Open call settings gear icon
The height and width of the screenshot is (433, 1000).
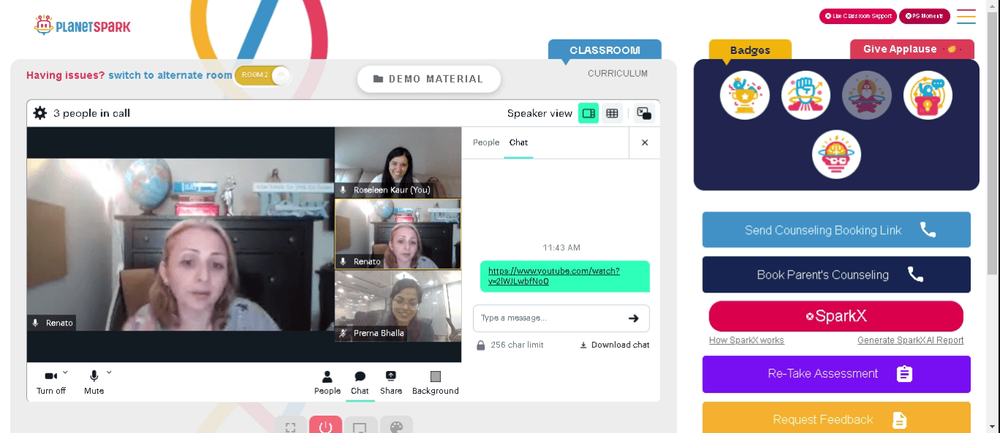[x=40, y=114]
